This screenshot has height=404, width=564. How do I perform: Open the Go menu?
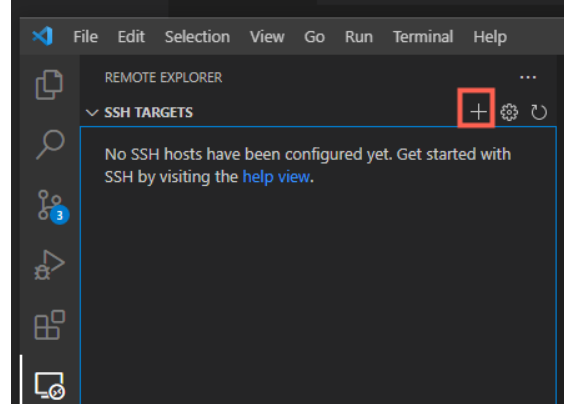coord(314,37)
